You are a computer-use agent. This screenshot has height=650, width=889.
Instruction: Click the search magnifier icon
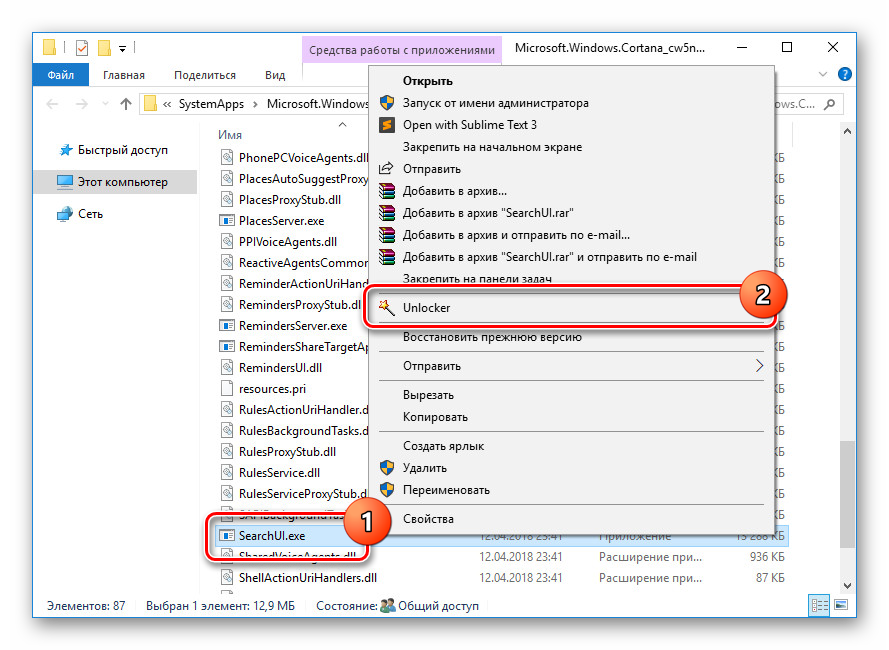pos(830,104)
